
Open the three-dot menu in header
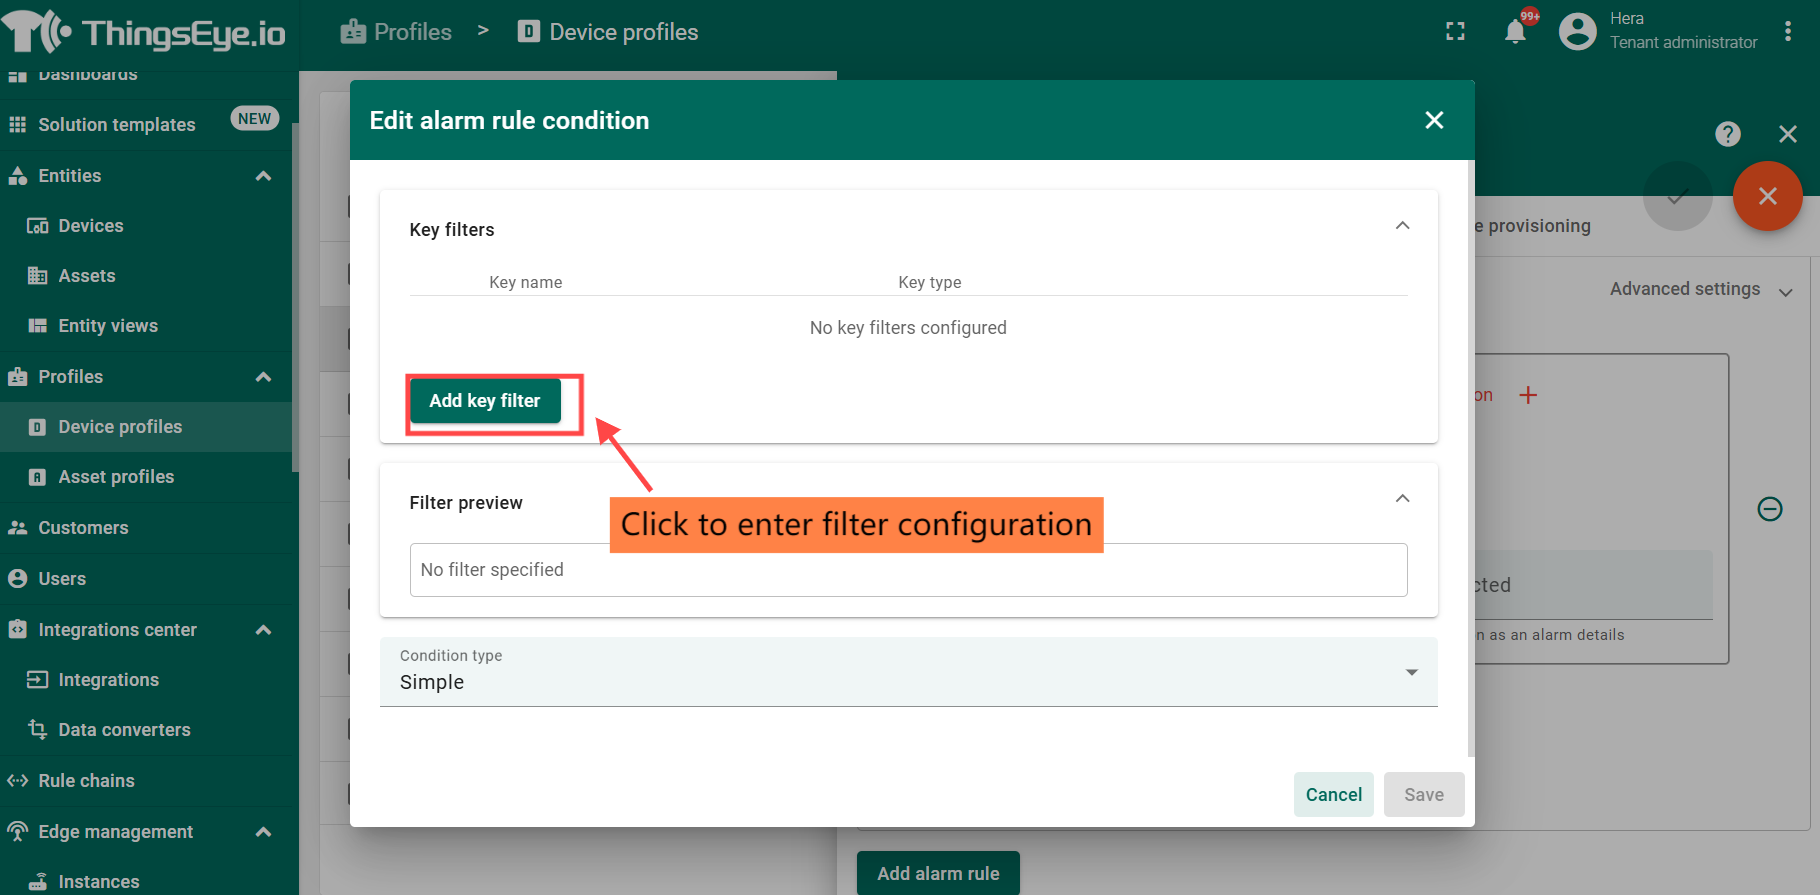point(1788,32)
